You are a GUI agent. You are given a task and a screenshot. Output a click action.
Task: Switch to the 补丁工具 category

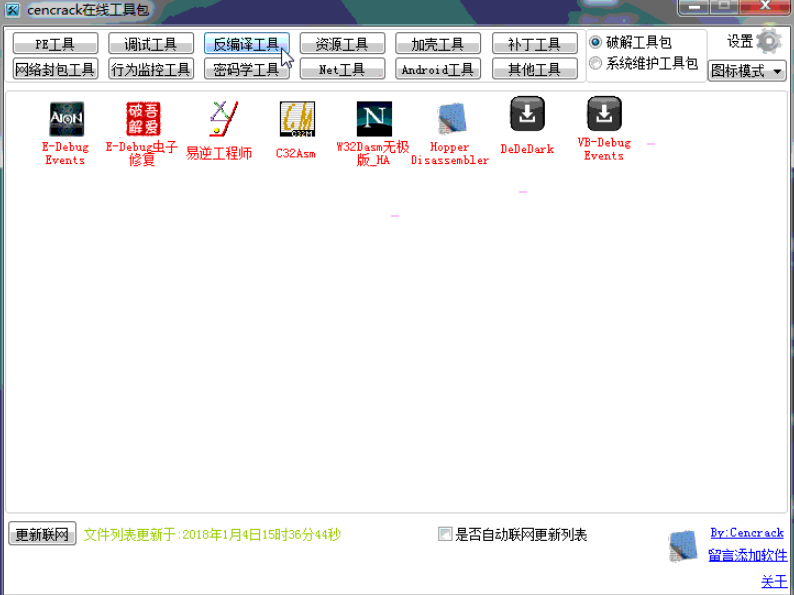click(x=535, y=44)
